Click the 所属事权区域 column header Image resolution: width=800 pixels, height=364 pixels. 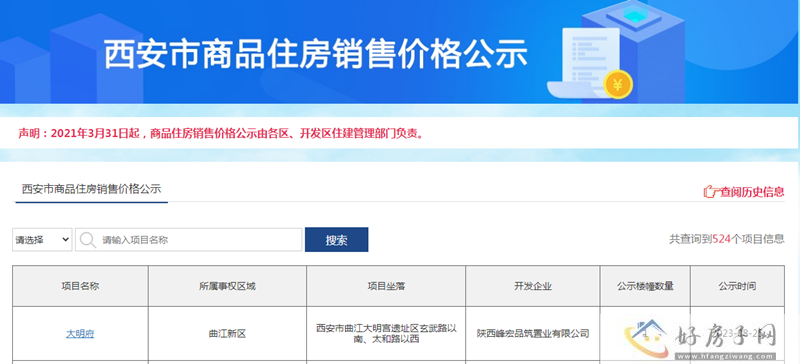coord(227,286)
